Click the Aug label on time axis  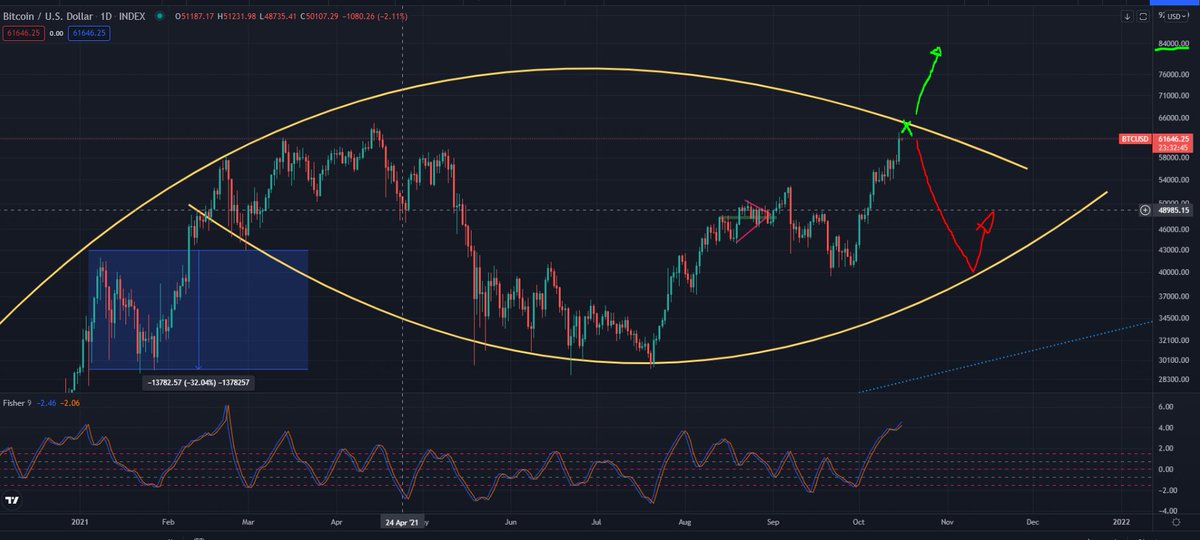coord(684,522)
